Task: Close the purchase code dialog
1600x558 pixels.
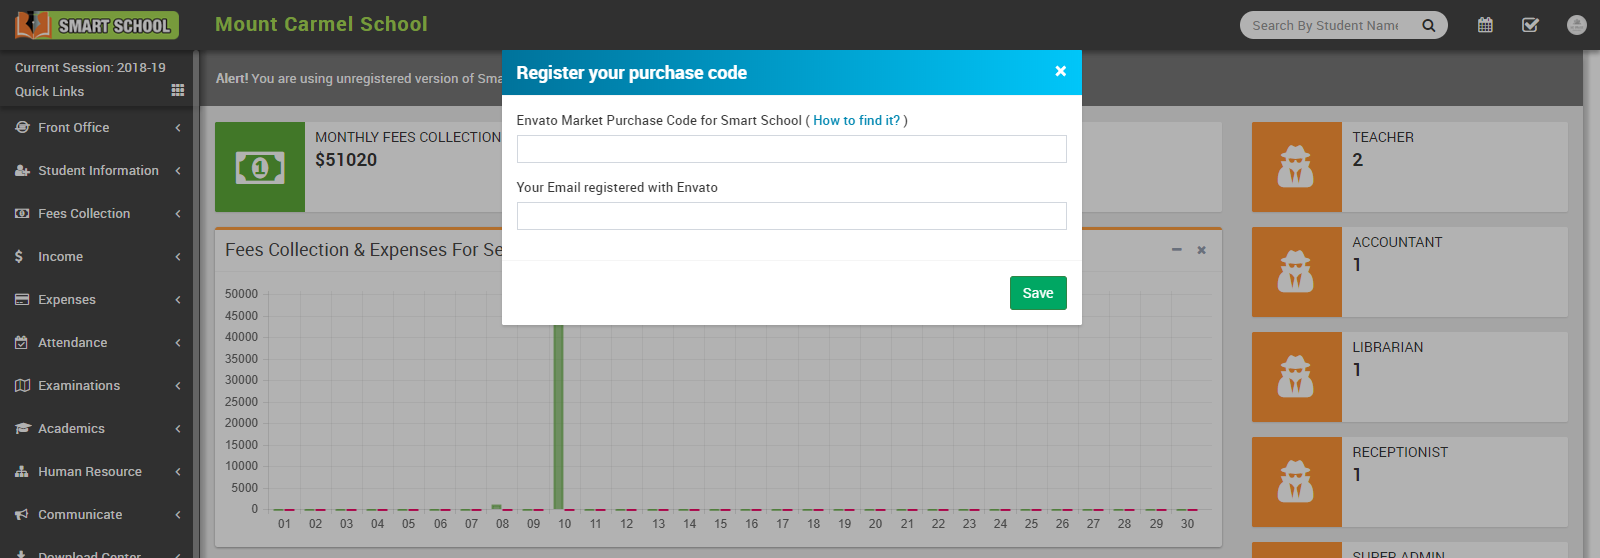Action: pos(1060,71)
